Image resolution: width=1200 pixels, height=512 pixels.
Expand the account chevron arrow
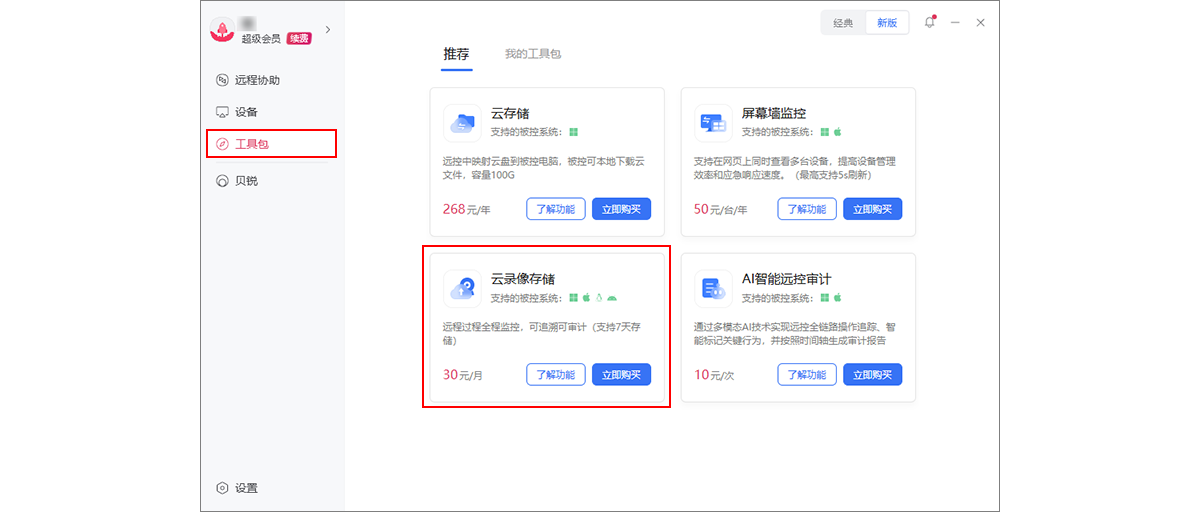[327, 30]
